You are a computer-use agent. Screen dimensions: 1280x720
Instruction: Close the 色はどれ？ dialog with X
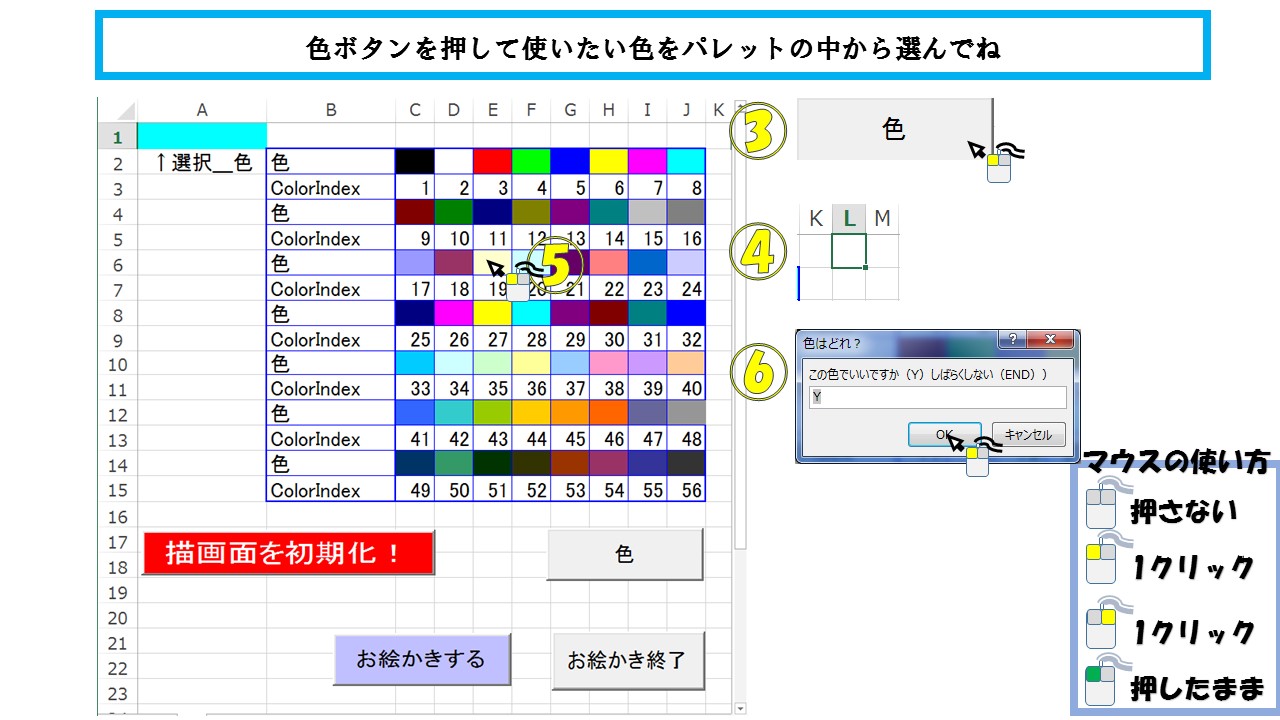coord(1051,340)
